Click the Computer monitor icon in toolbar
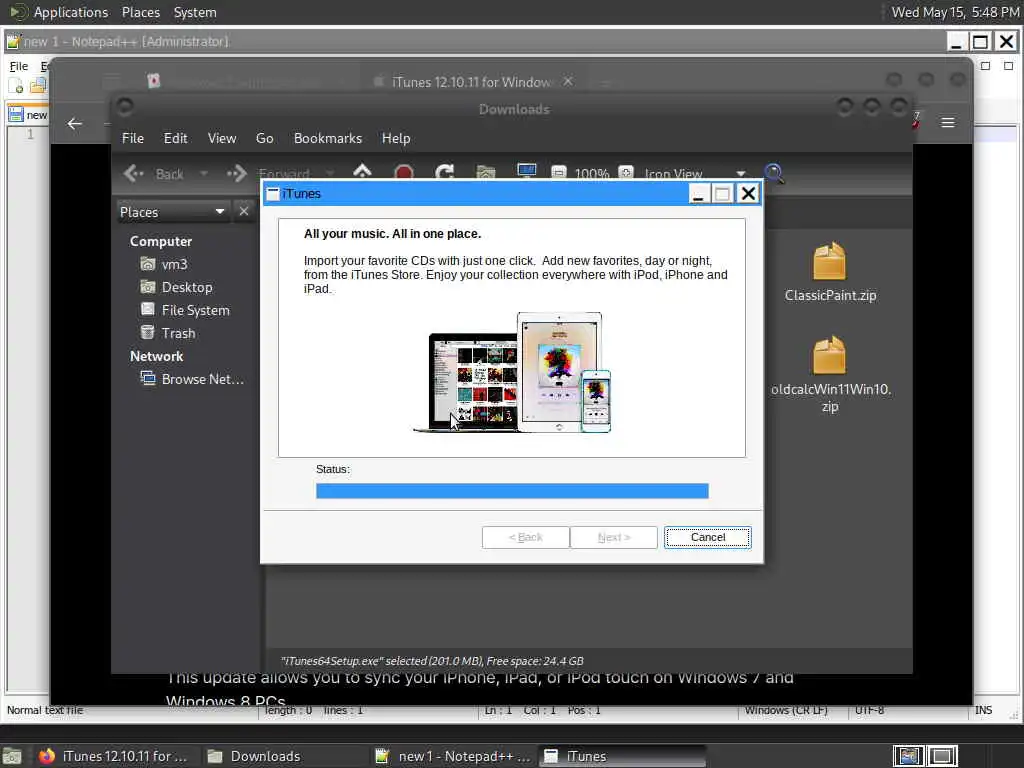Image resolution: width=1024 pixels, height=768 pixels. 526,172
